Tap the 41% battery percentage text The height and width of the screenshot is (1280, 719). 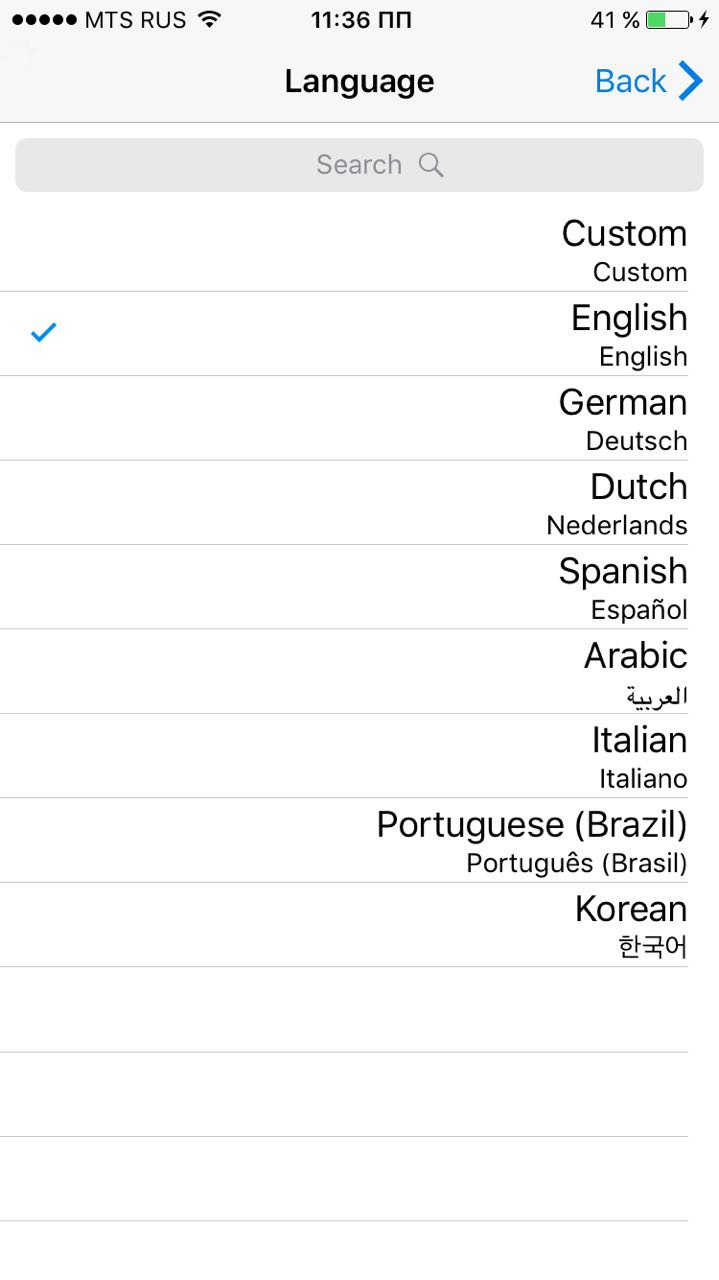[x=614, y=20]
